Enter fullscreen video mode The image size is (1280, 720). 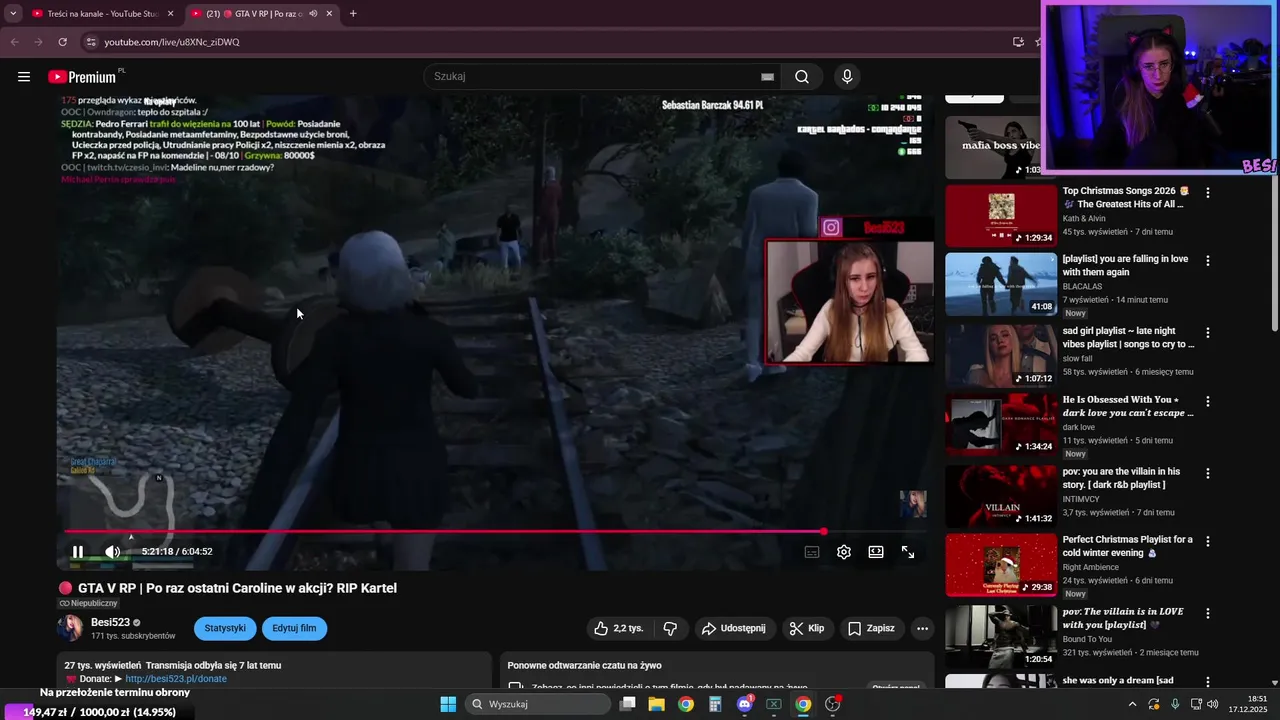coord(908,552)
